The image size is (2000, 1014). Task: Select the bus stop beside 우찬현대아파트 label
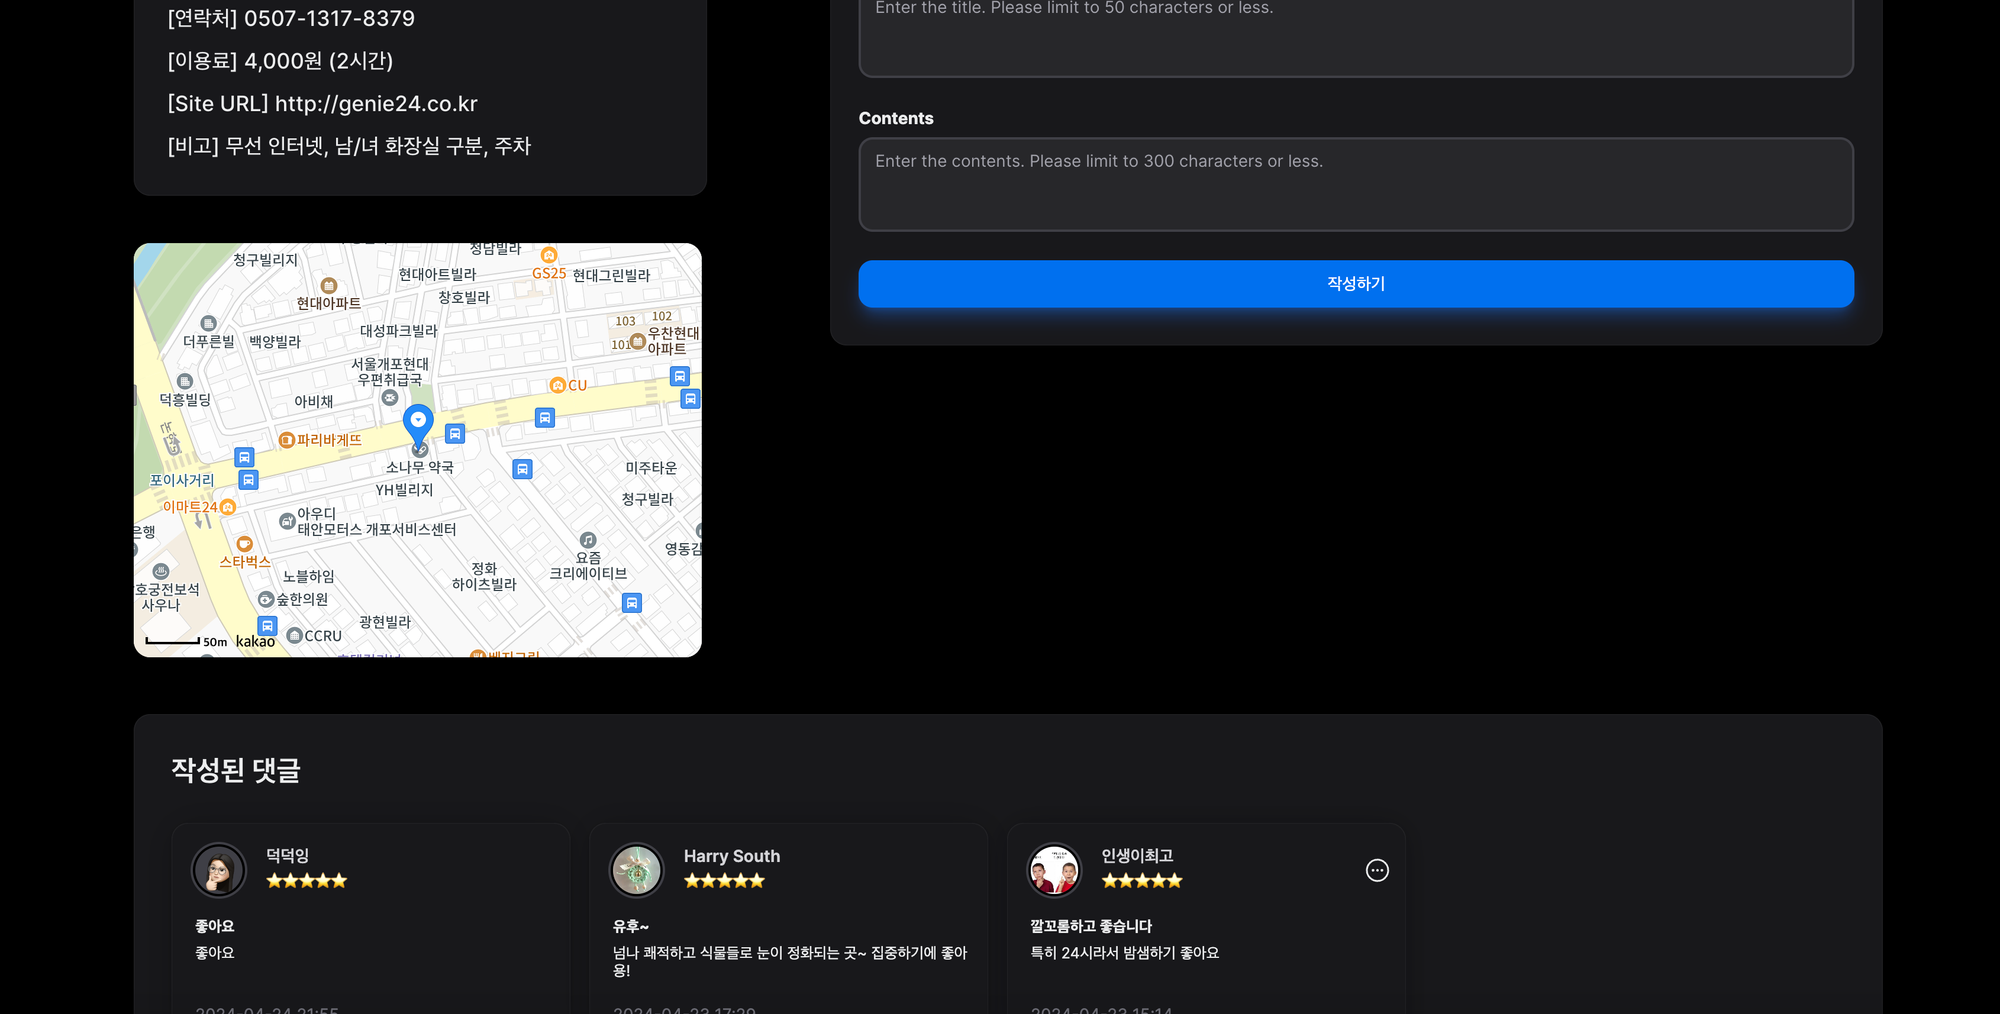pyautogui.click(x=680, y=376)
